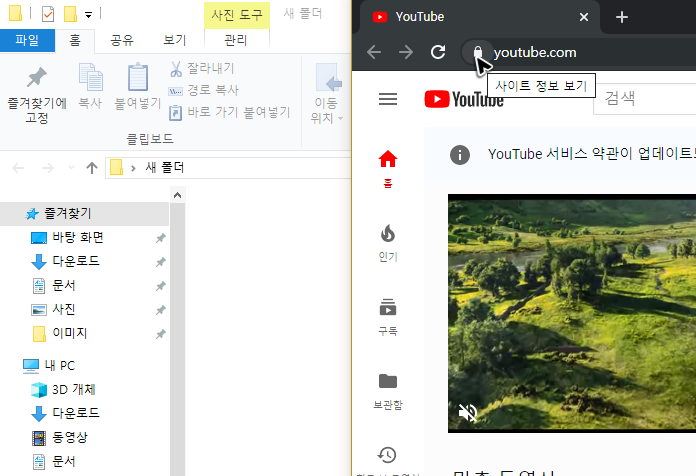The image size is (696, 476).
Task: Open YouTube Library (보관함) in sidebar
Action: 388,391
